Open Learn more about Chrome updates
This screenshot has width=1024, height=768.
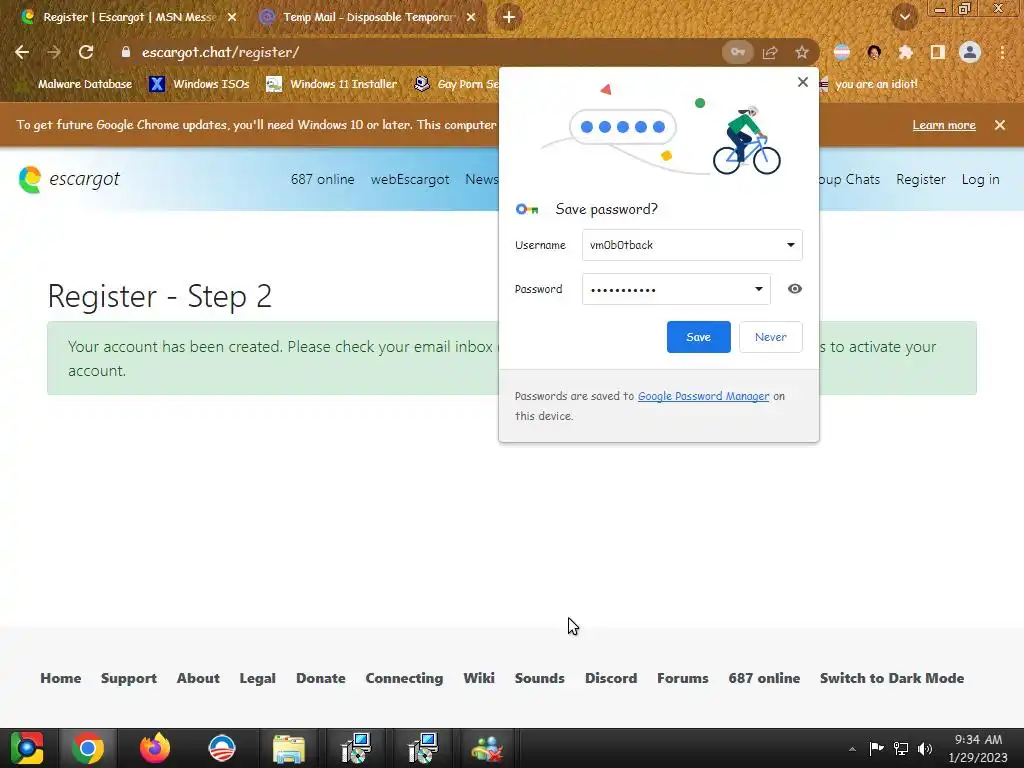[944, 125]
